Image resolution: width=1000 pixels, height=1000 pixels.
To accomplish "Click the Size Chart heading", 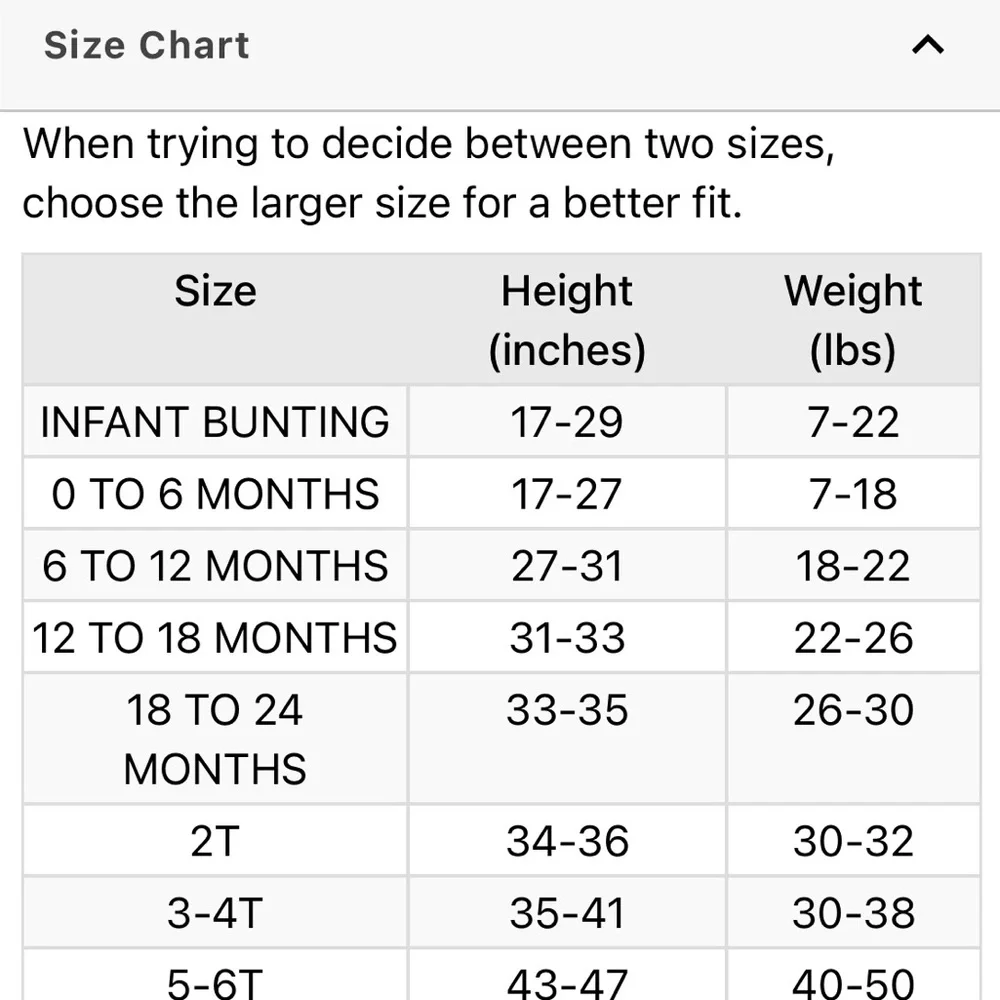I will pos(147,45).
